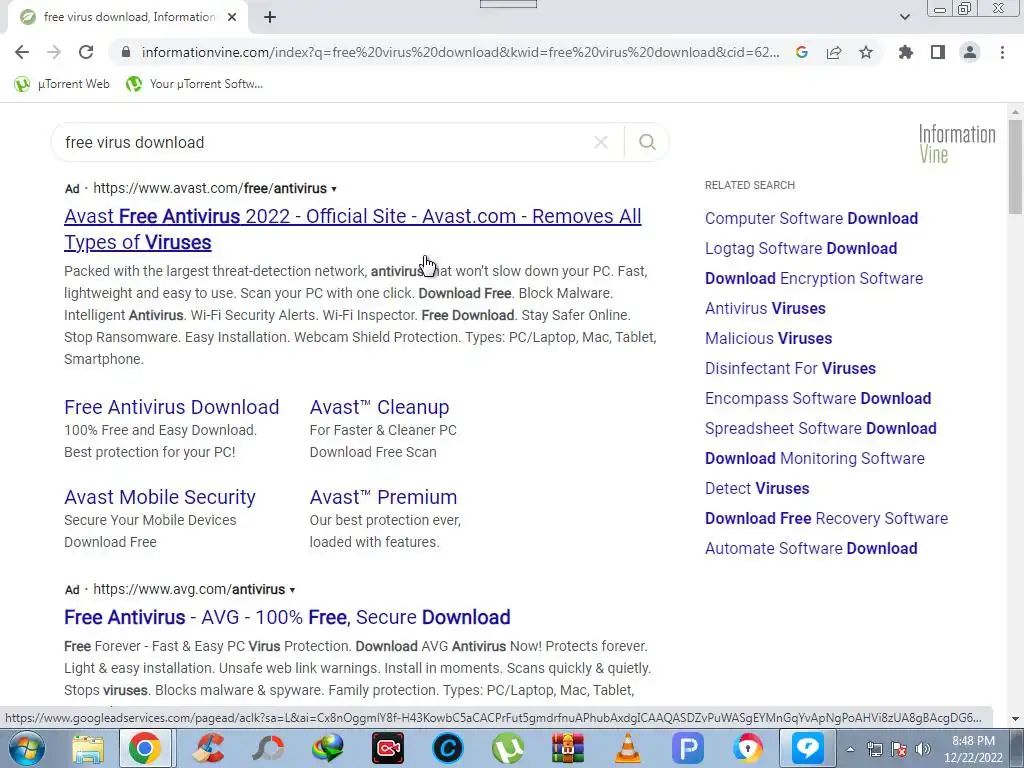Show hidden system tray icons
The height and width of the screenshot is (768, 1024).
point(850,749)
